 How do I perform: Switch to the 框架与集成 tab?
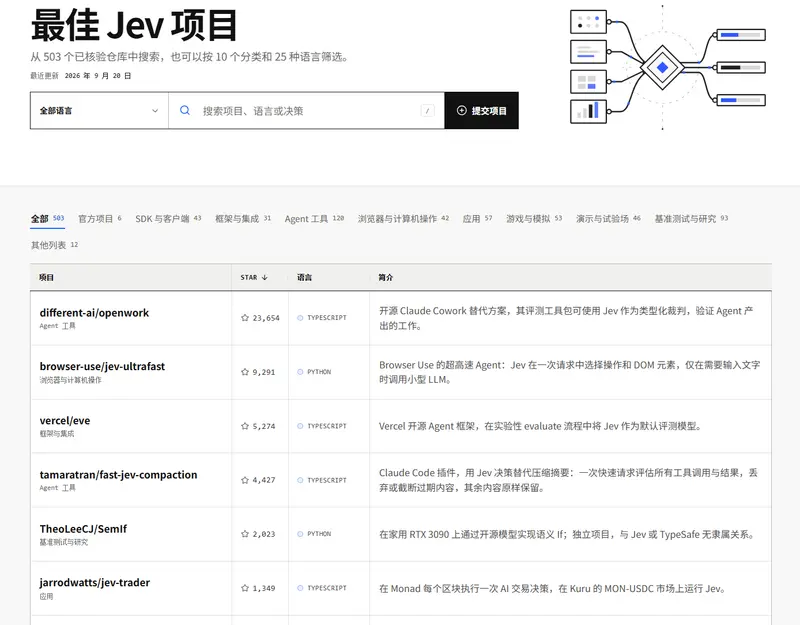click(243, 219)
